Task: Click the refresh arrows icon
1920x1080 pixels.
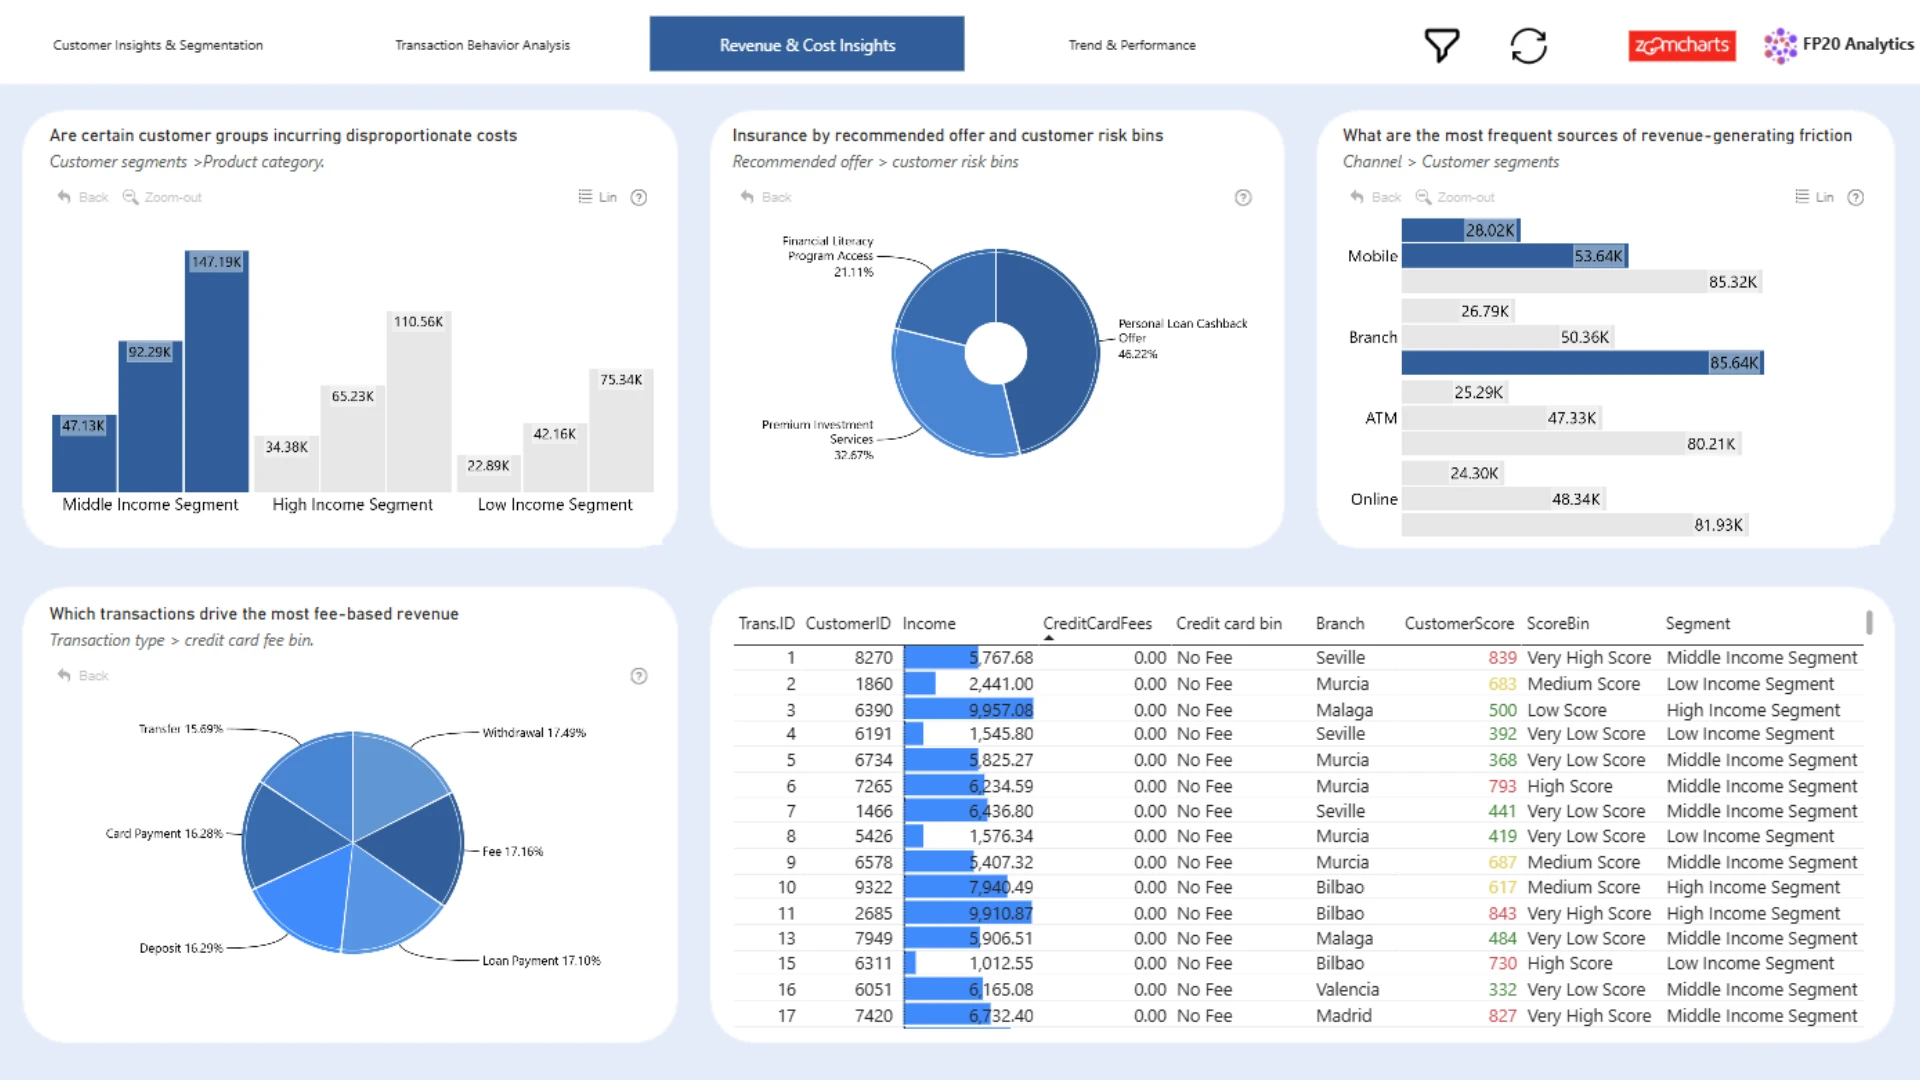Action: pos(1528,45)
